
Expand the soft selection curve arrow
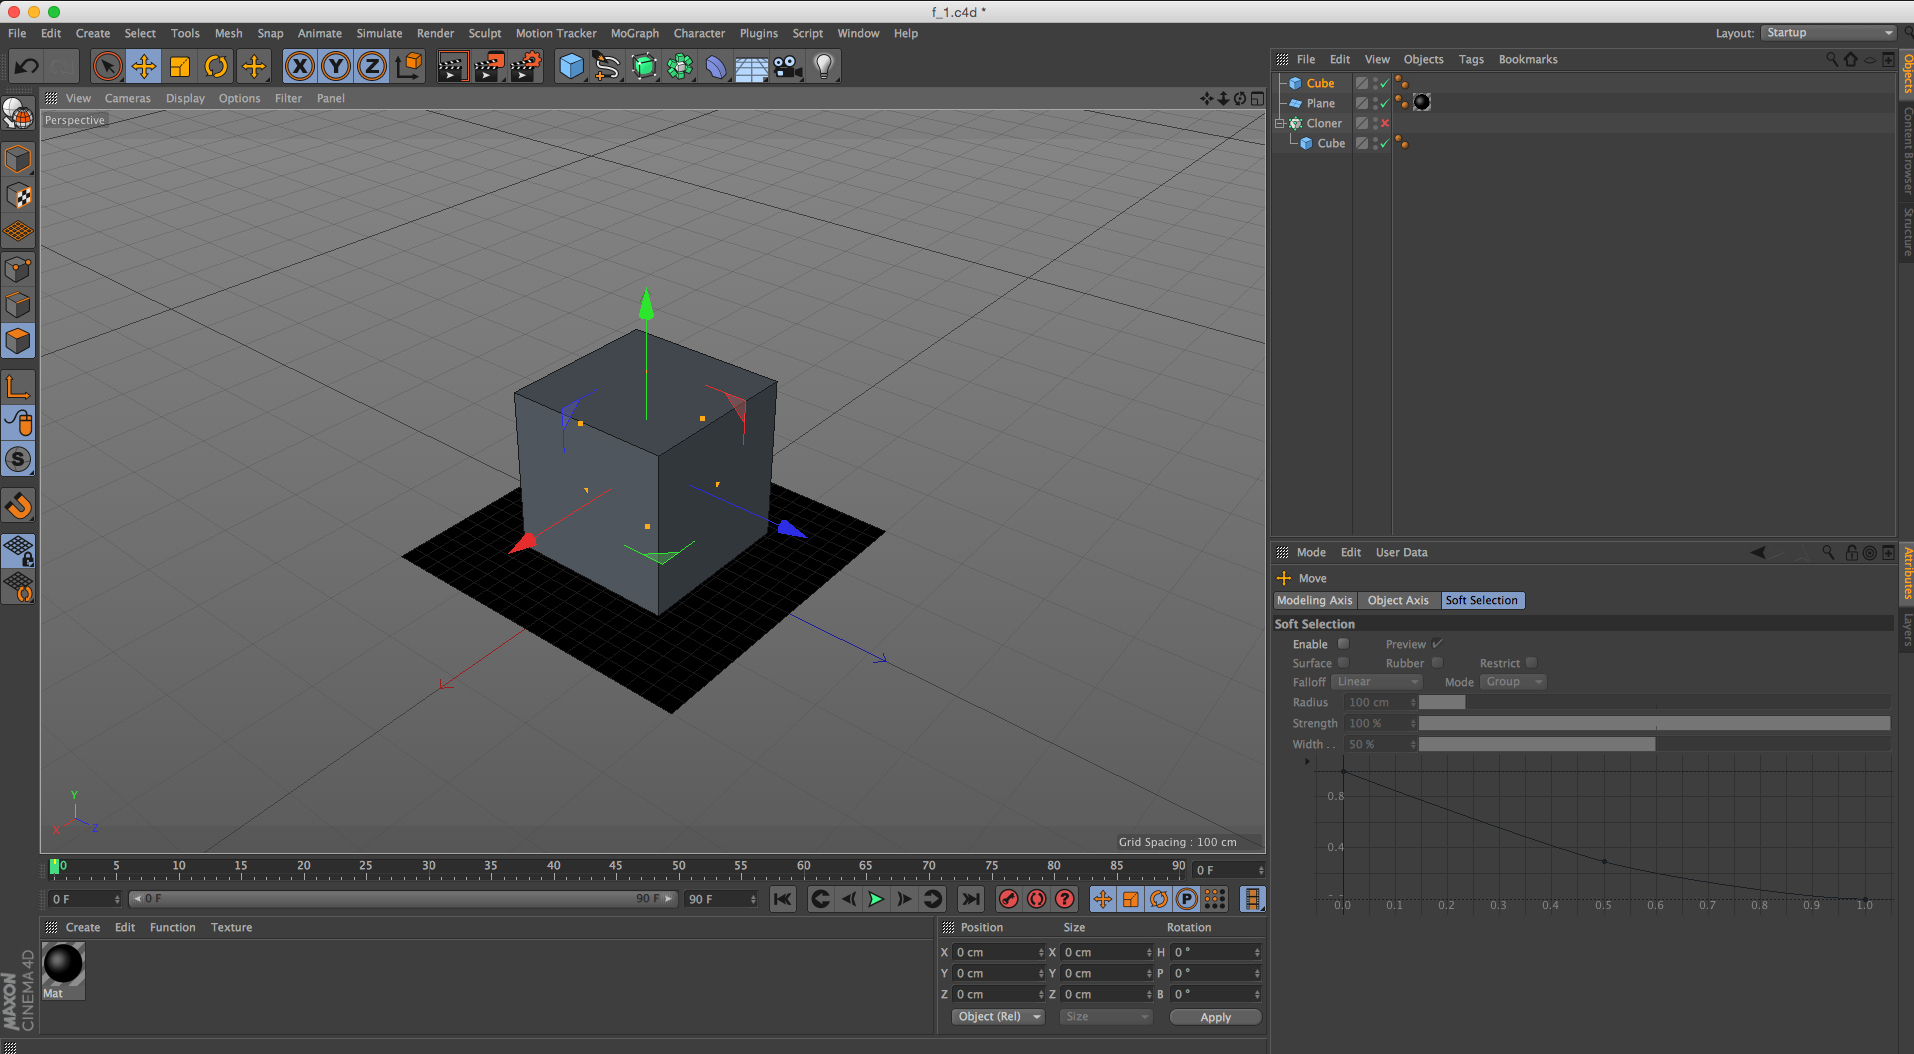1307,762
